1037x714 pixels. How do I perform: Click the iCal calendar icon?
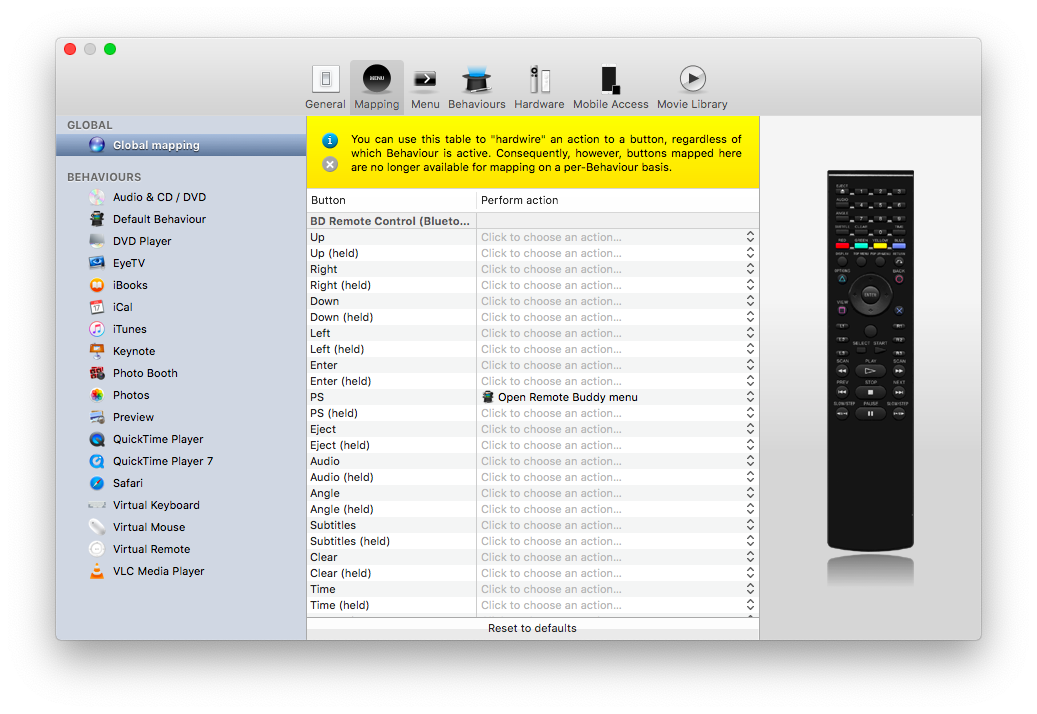pos(97,307)
